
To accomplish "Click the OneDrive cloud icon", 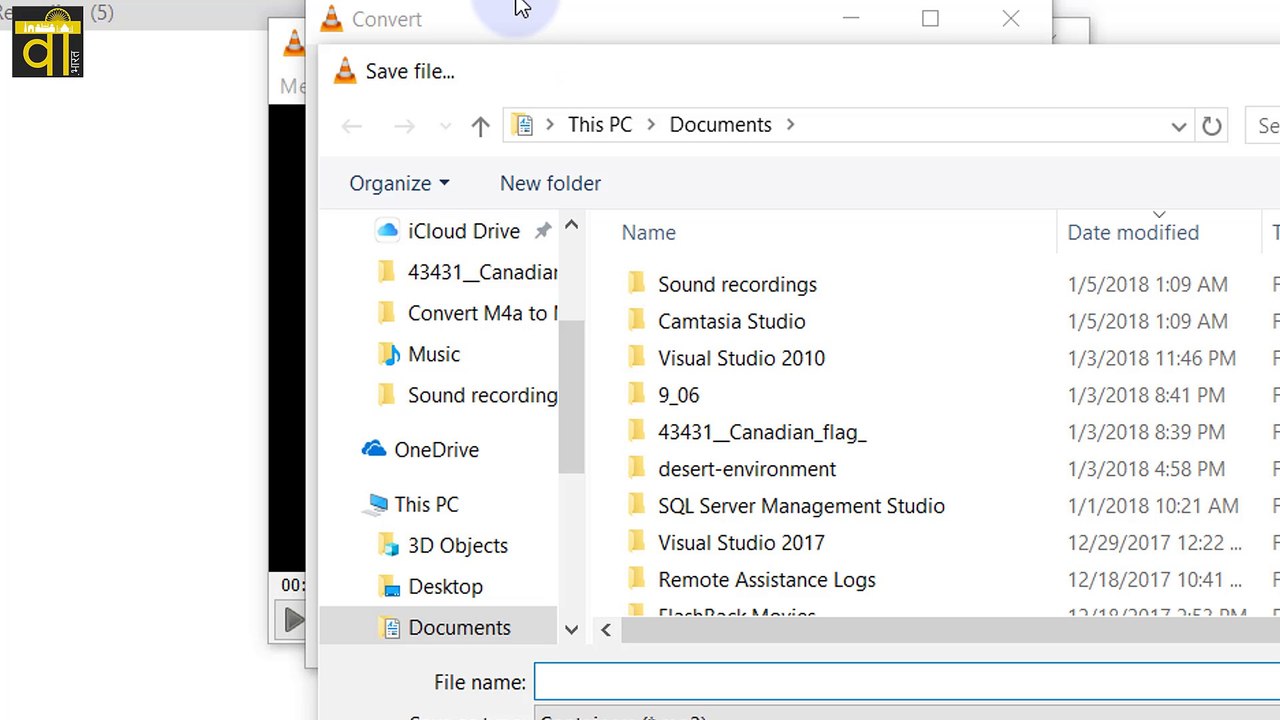I will point(374,449).
